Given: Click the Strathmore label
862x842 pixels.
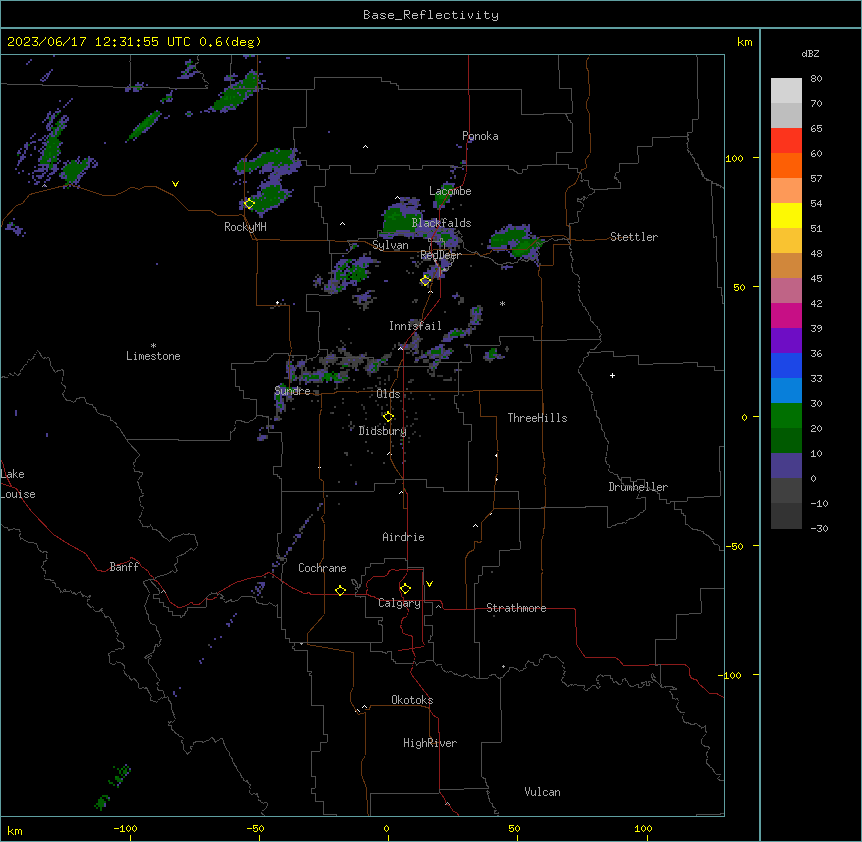Looking at the screenshot, I should click(516, 608).
